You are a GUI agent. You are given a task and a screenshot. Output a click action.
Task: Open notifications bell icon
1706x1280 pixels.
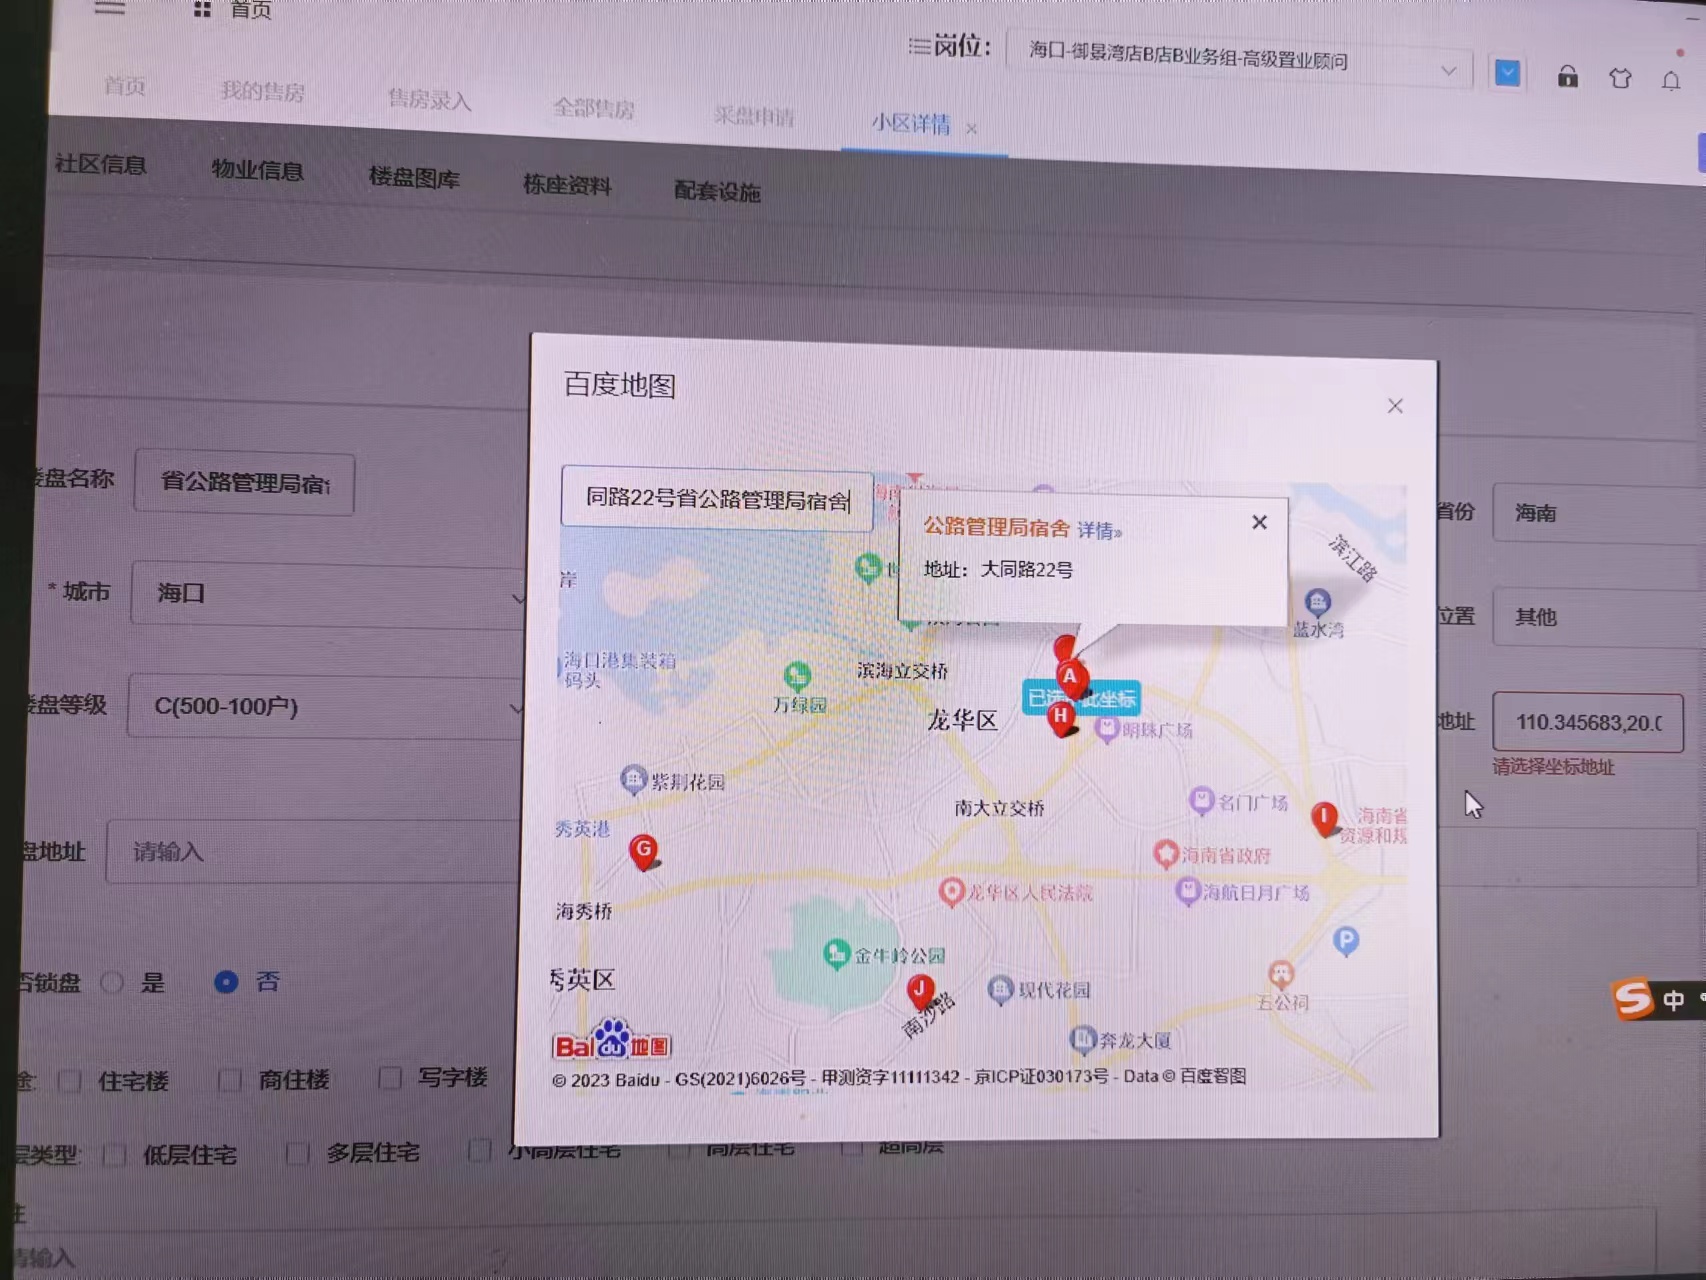1671,80
